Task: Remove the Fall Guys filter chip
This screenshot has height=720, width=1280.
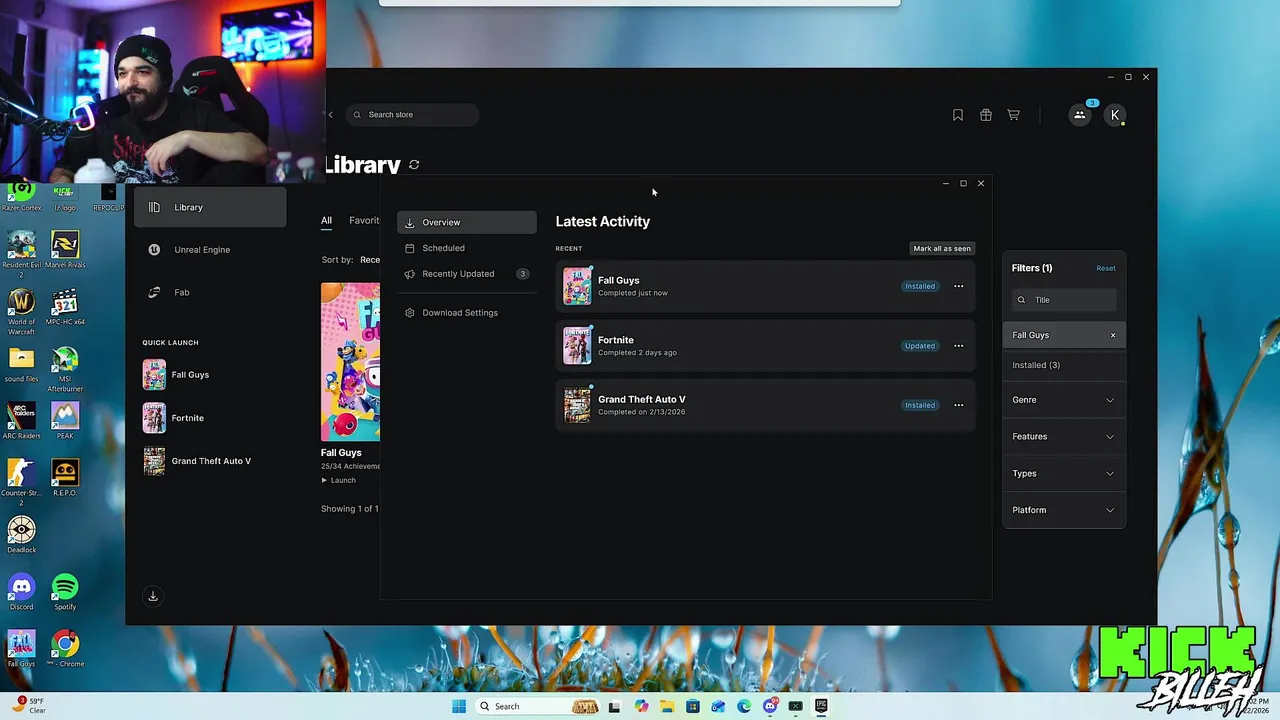Action: tap(1113, 335)
